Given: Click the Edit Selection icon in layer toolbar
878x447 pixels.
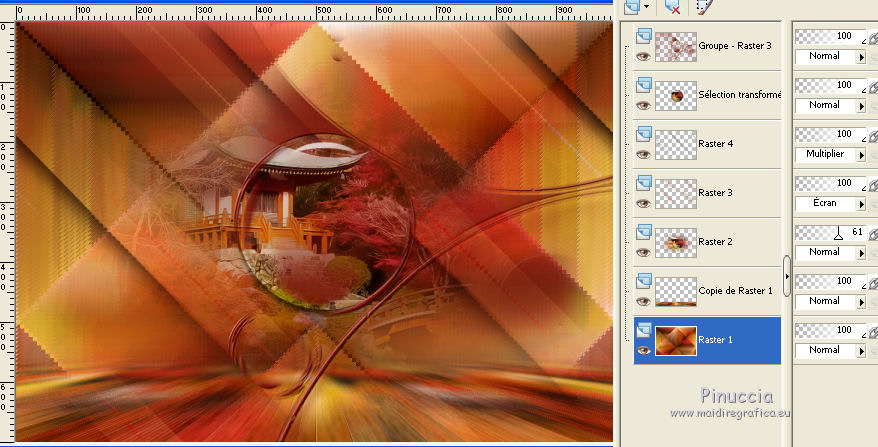Looking at the screenshot, I should tap(704, 6).
